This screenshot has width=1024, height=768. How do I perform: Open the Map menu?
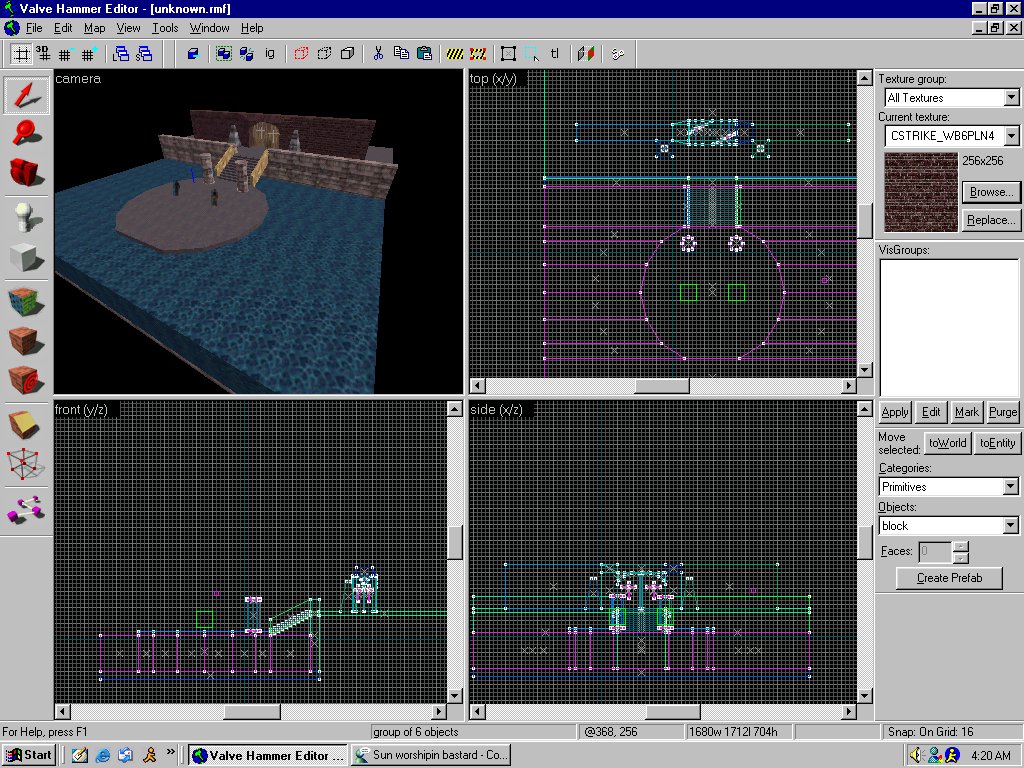pos(94,28)
